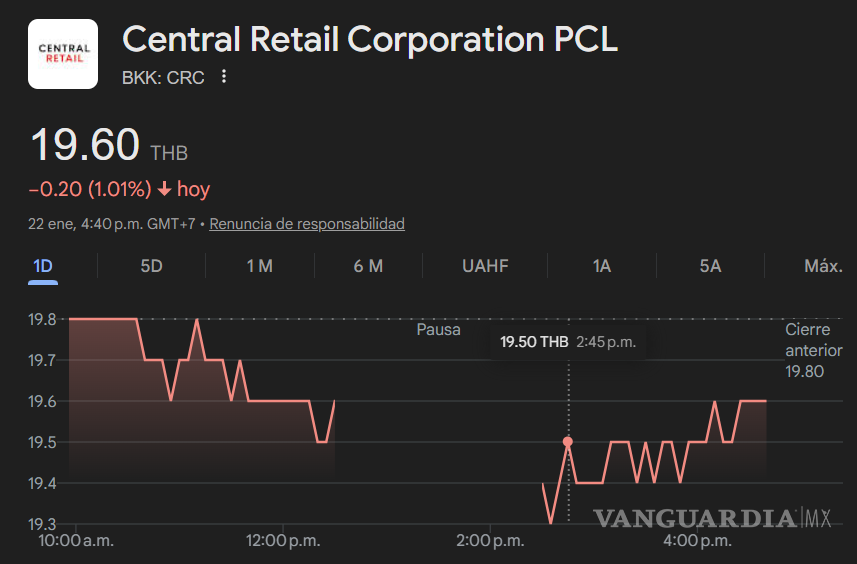Click the Pausa label on chart
Image resolution: width=857 pixels, height=564 pixels.
point(438,329)
